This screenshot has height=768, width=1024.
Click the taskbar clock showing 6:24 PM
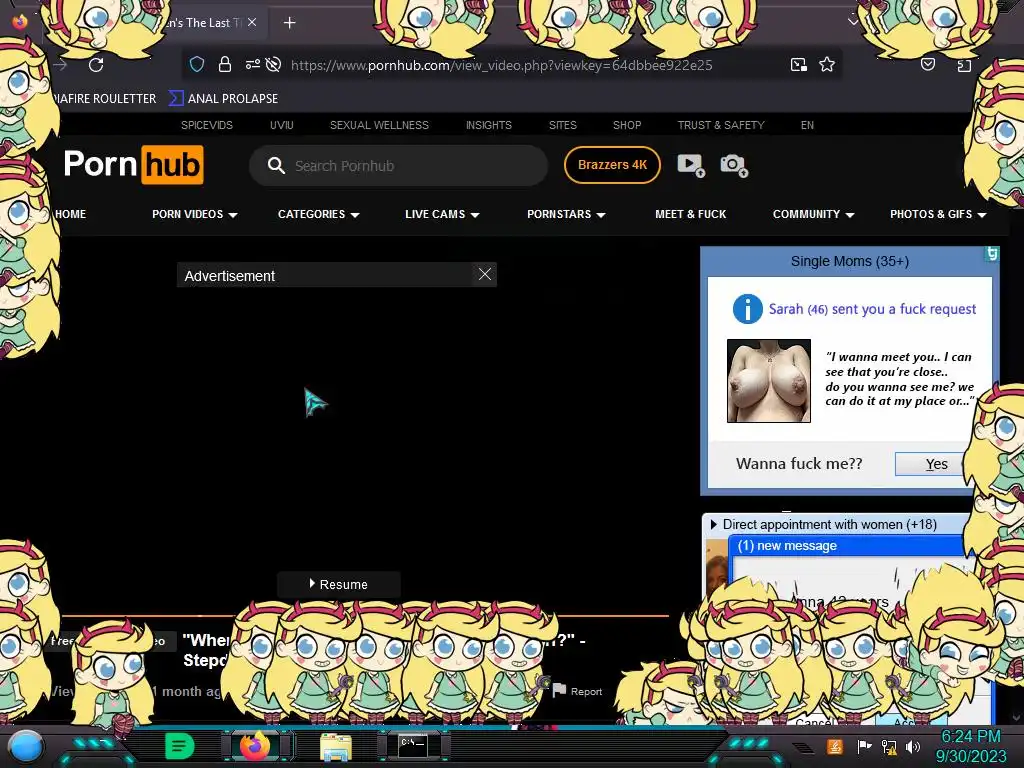(x=970, y=746)
